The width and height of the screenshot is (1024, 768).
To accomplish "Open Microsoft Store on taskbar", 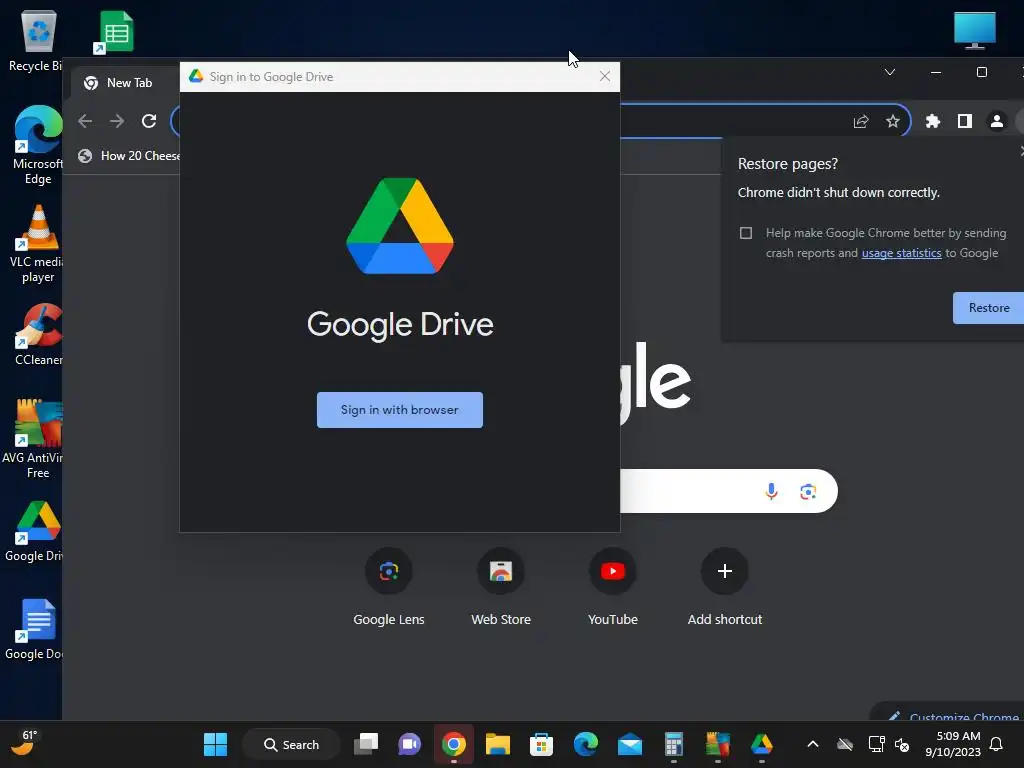I will tap(541, 744).
